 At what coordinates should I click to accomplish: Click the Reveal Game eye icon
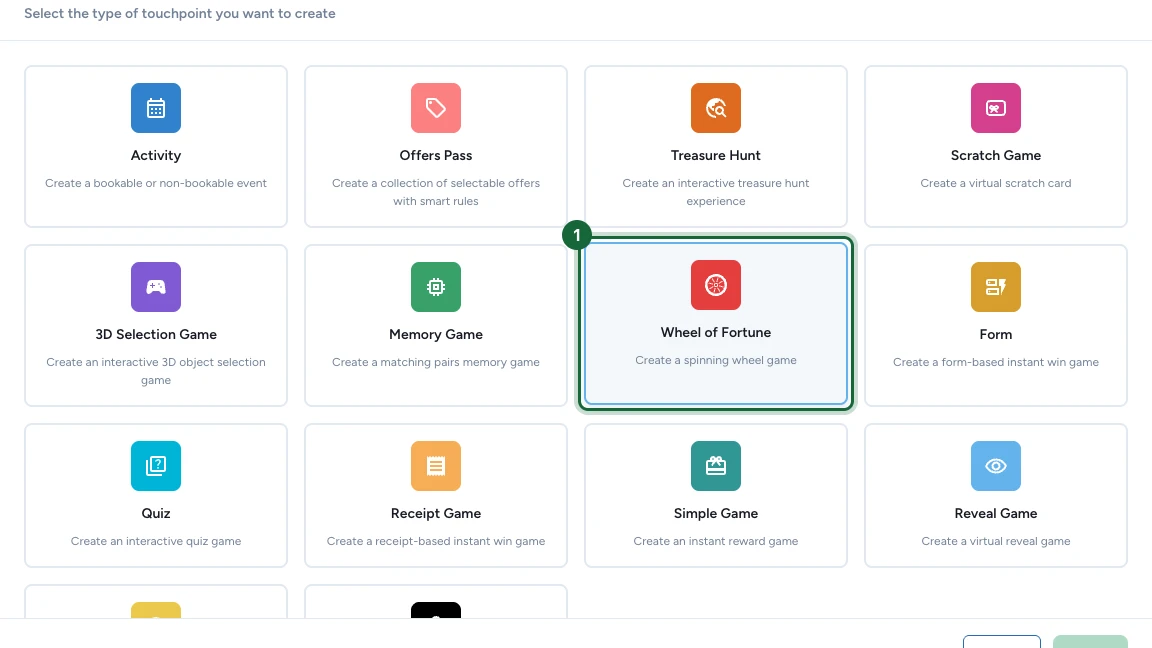996,466
